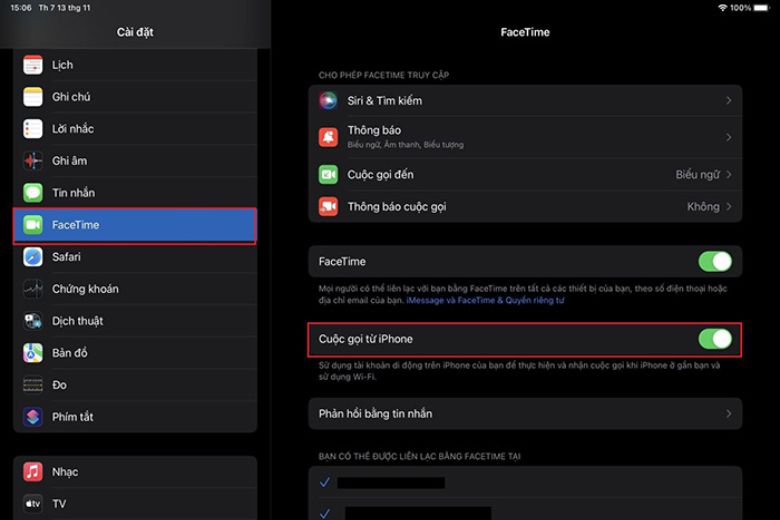Click the Không value
The image size is (780, 520).
[x=703, y=207]
